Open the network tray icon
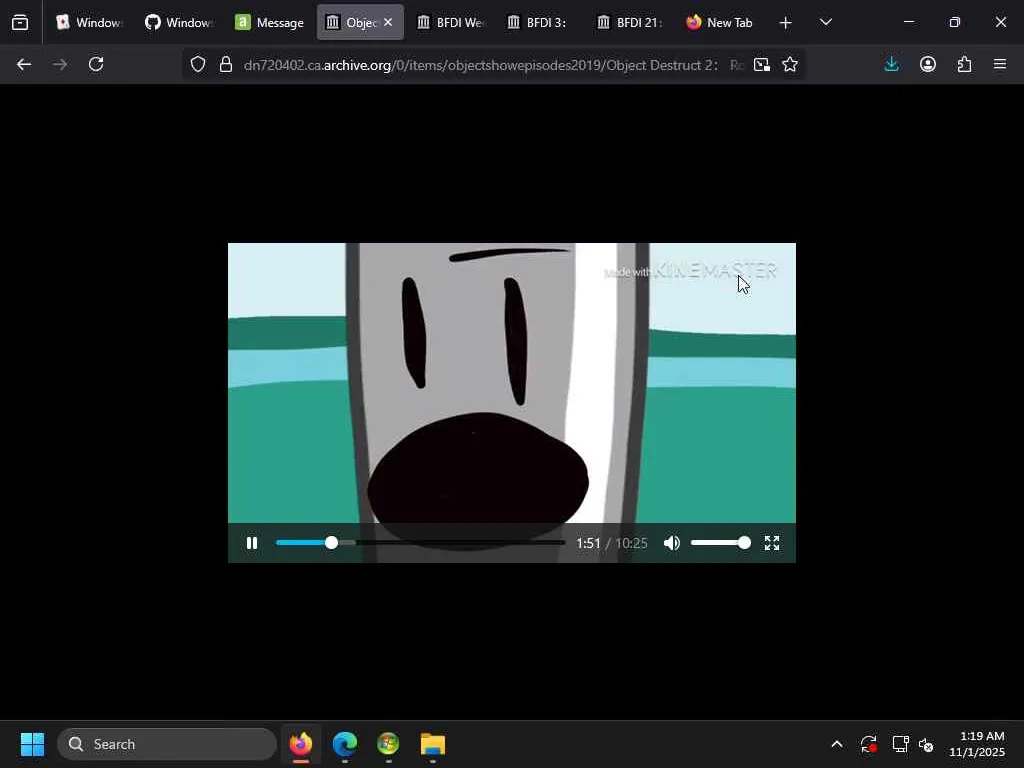This screenshot has width=1024, height=768. [901, 744]
